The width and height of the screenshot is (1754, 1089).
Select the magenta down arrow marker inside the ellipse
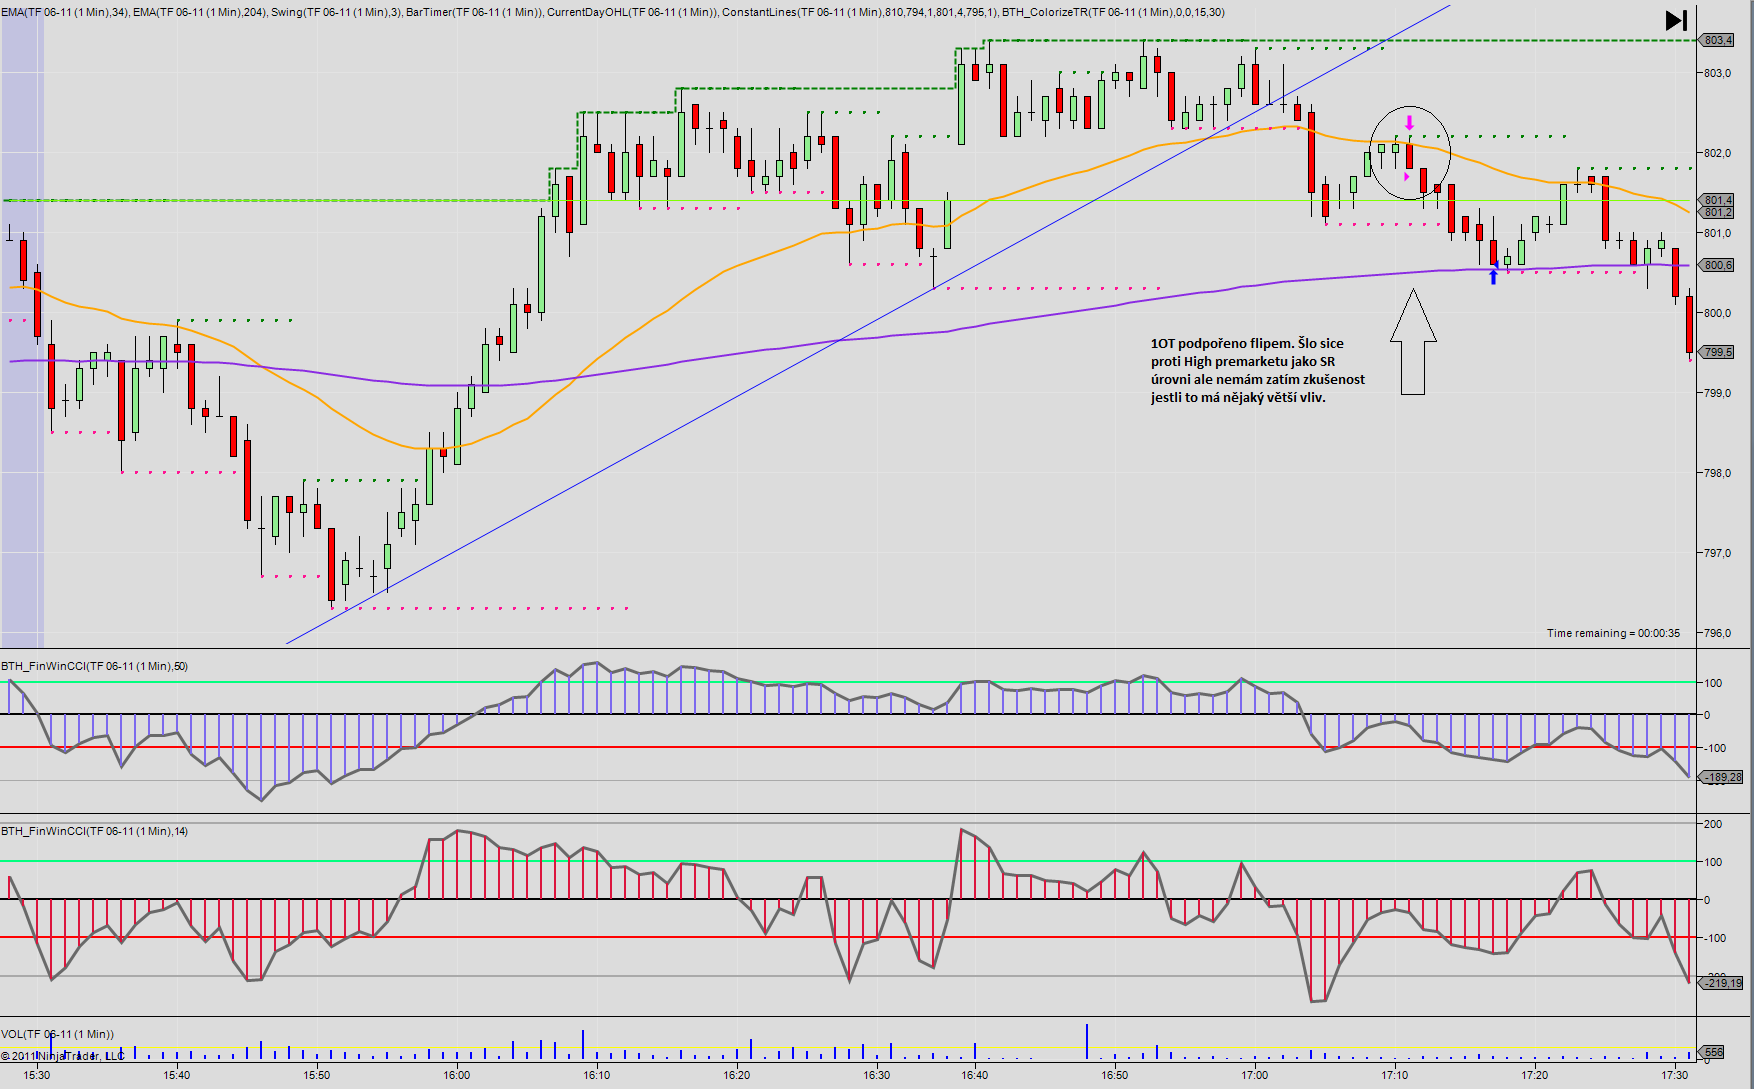pyautogui.click(x=1410, y=123)
